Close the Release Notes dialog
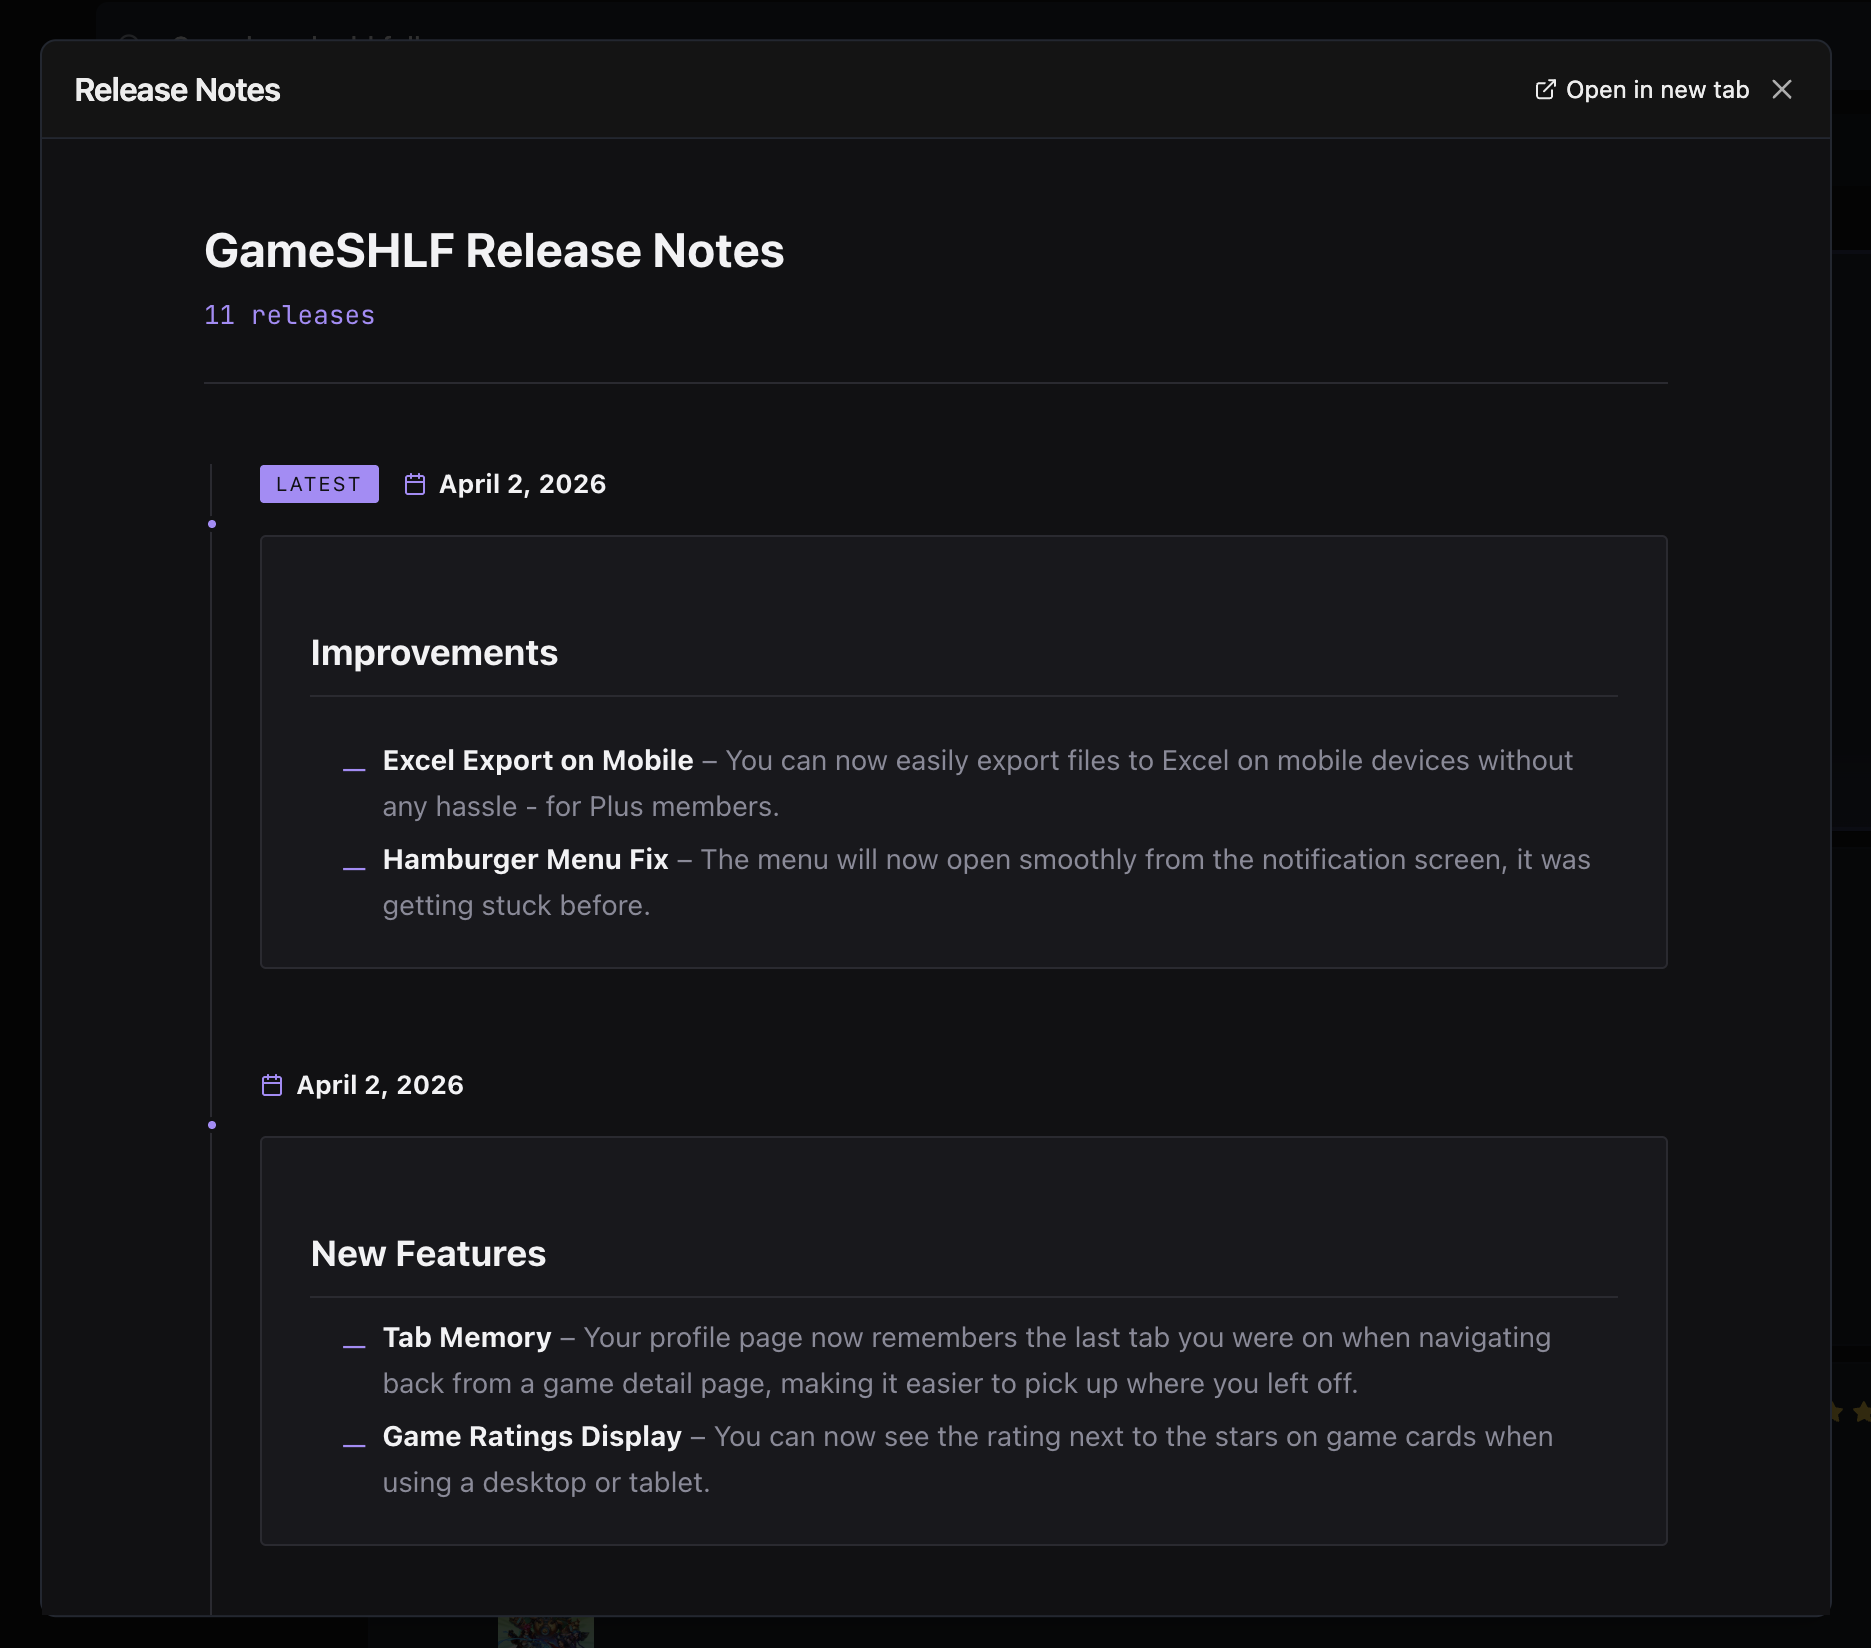 click(x=1782, y=90)
